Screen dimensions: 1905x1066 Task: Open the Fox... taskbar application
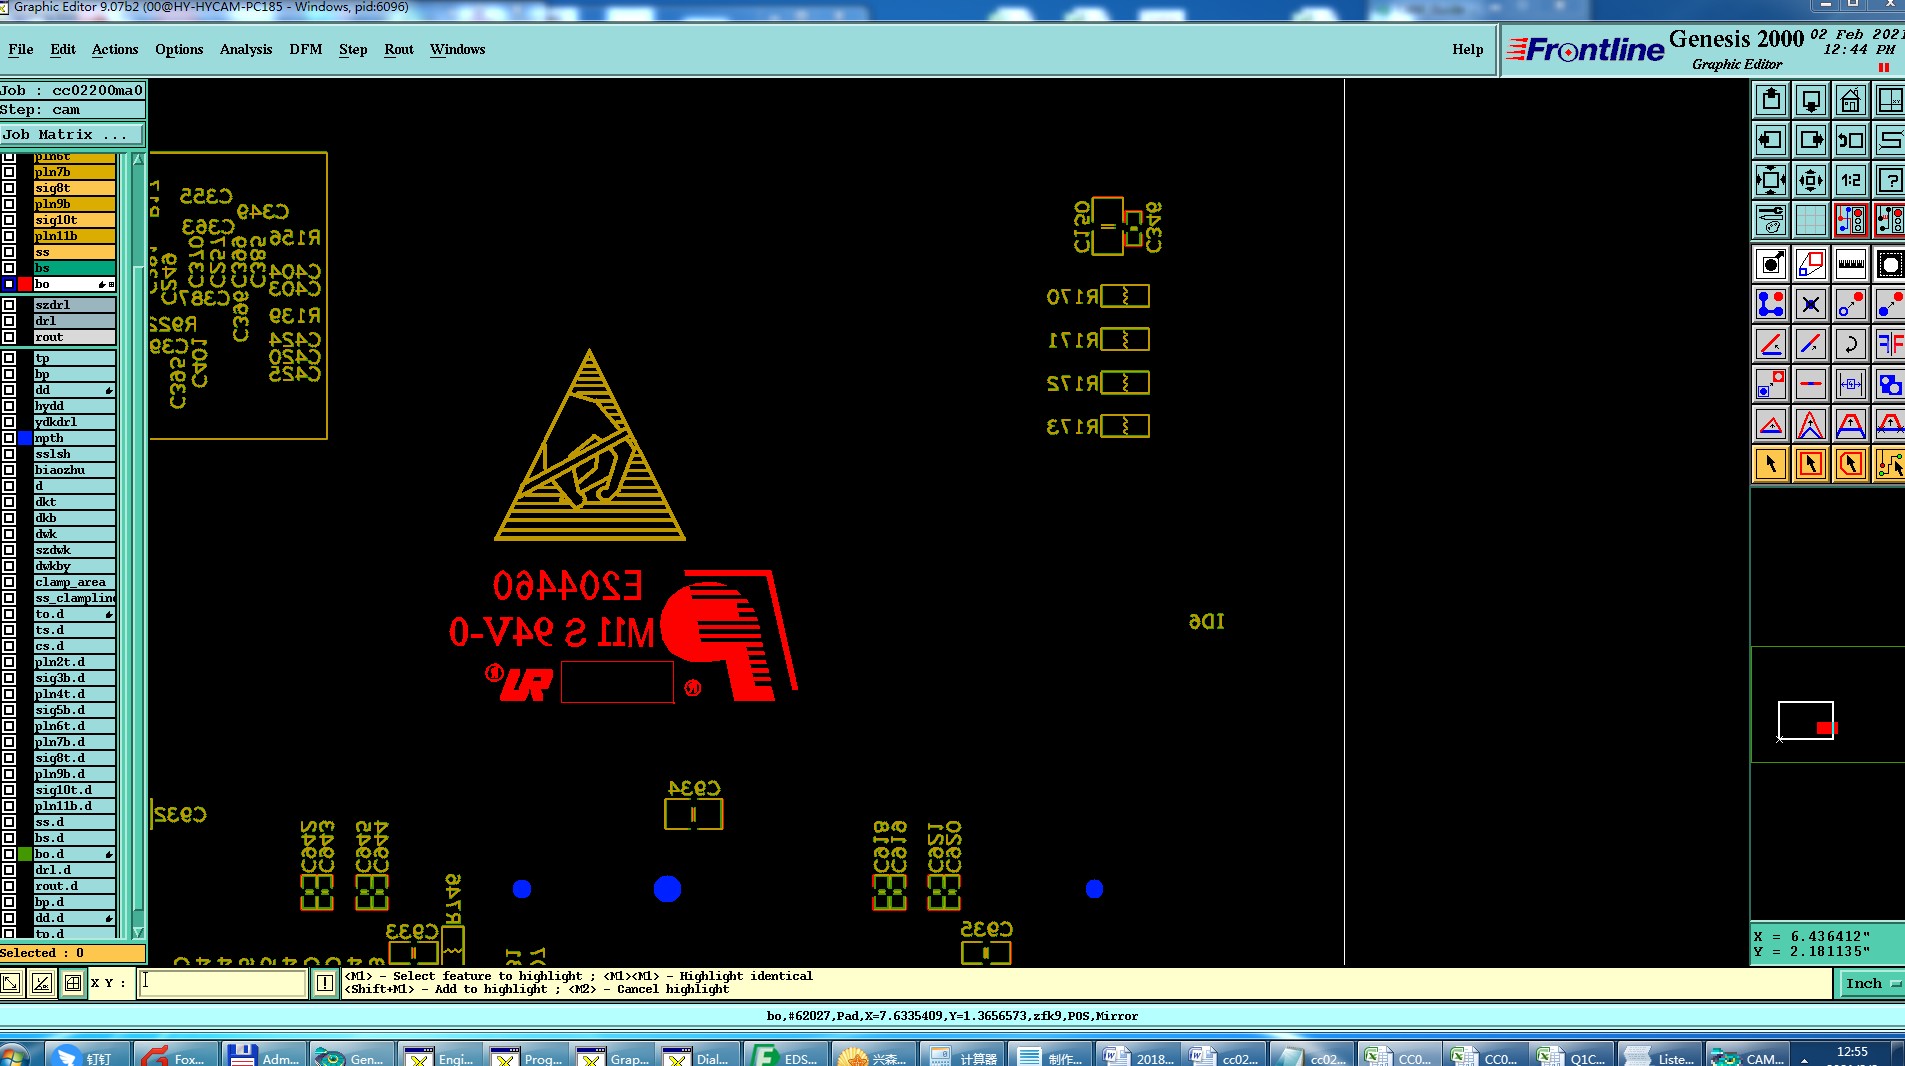pyautogui.click(x=174, y=1056)
